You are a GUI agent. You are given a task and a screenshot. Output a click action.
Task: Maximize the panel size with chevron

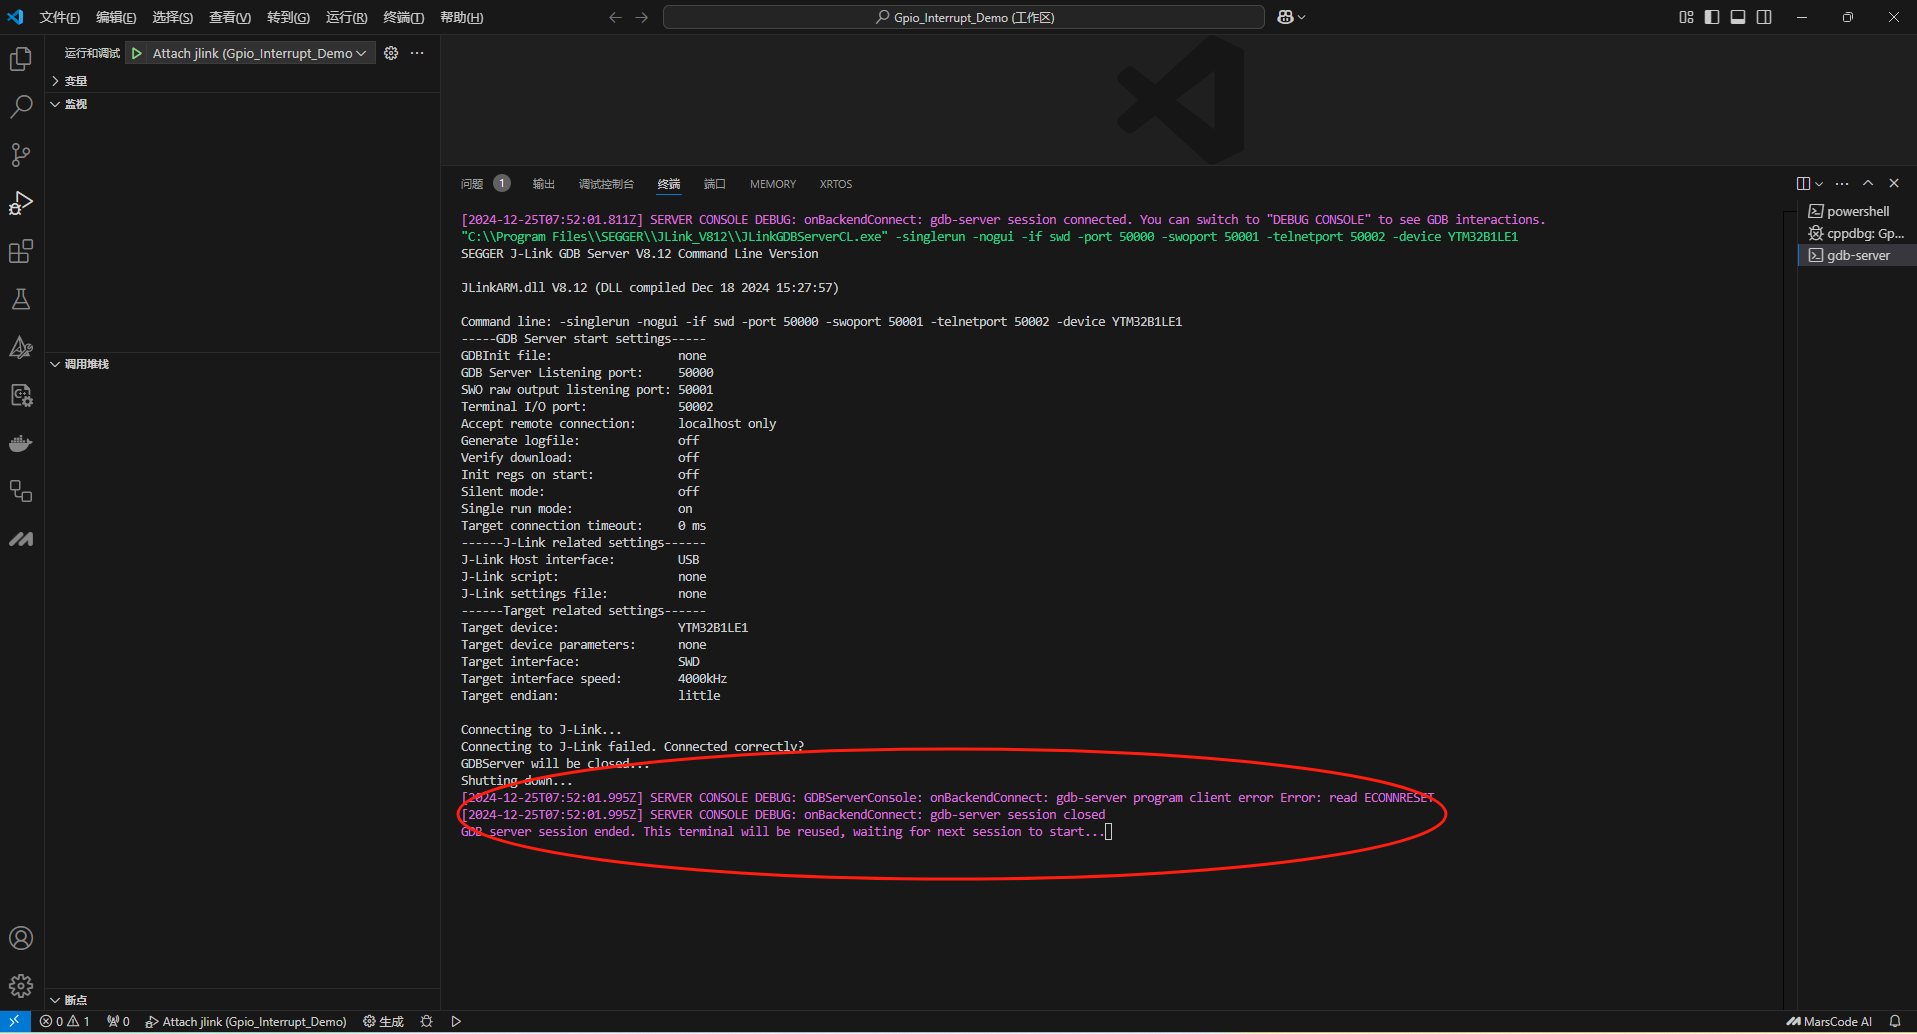point(1868,183)
